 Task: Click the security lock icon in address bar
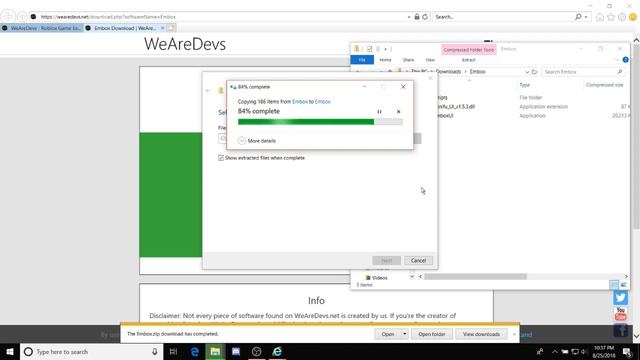417,17
